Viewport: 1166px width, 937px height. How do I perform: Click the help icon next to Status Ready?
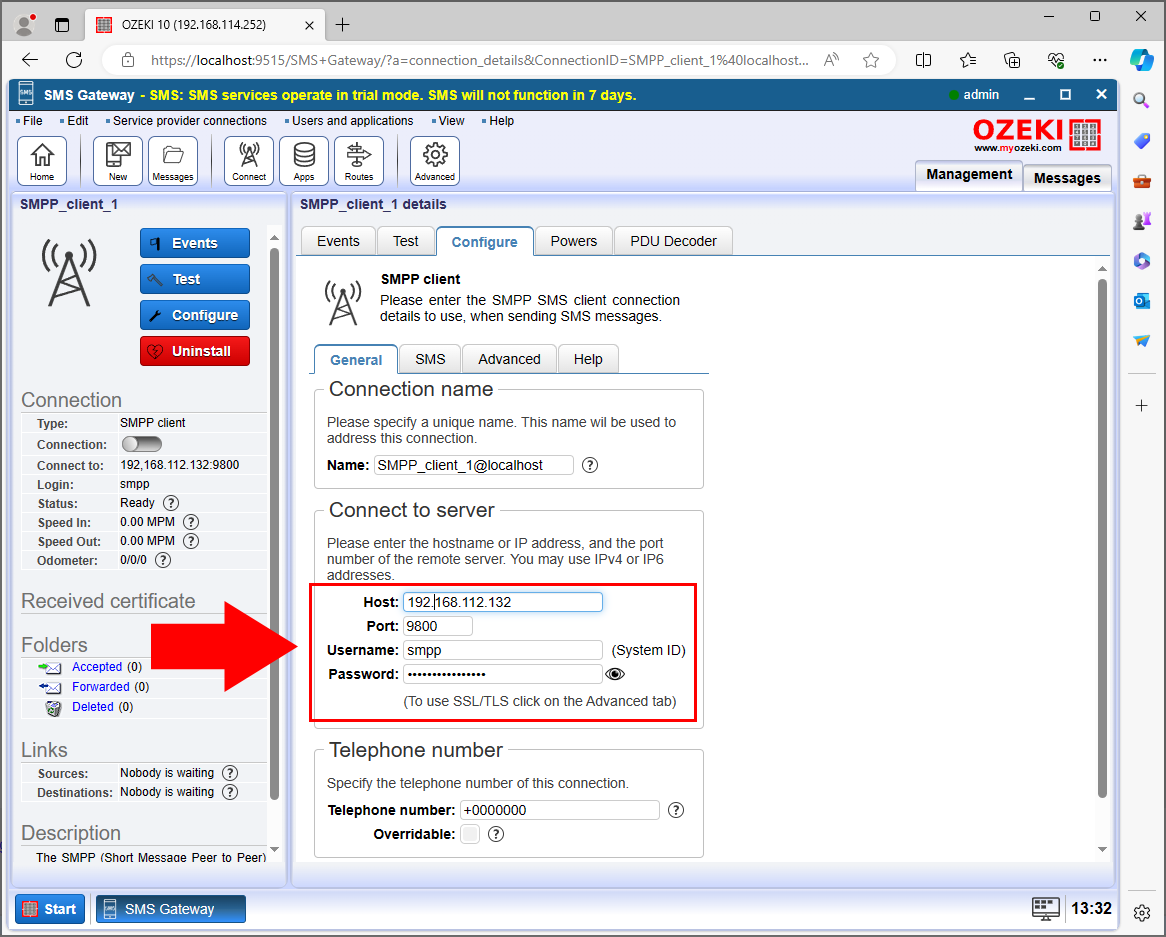pos(171,503)
